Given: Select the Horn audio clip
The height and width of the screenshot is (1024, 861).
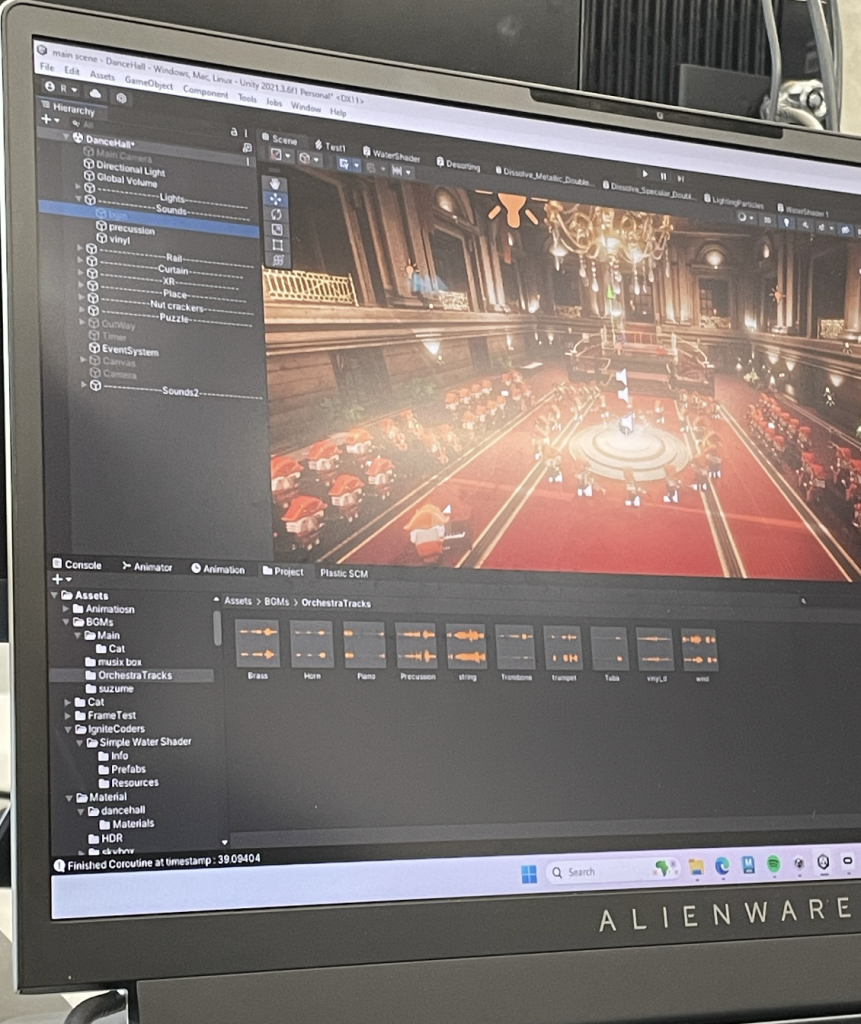Looking at the screenshot, I should pyautogui.click(x=312, y=650).
